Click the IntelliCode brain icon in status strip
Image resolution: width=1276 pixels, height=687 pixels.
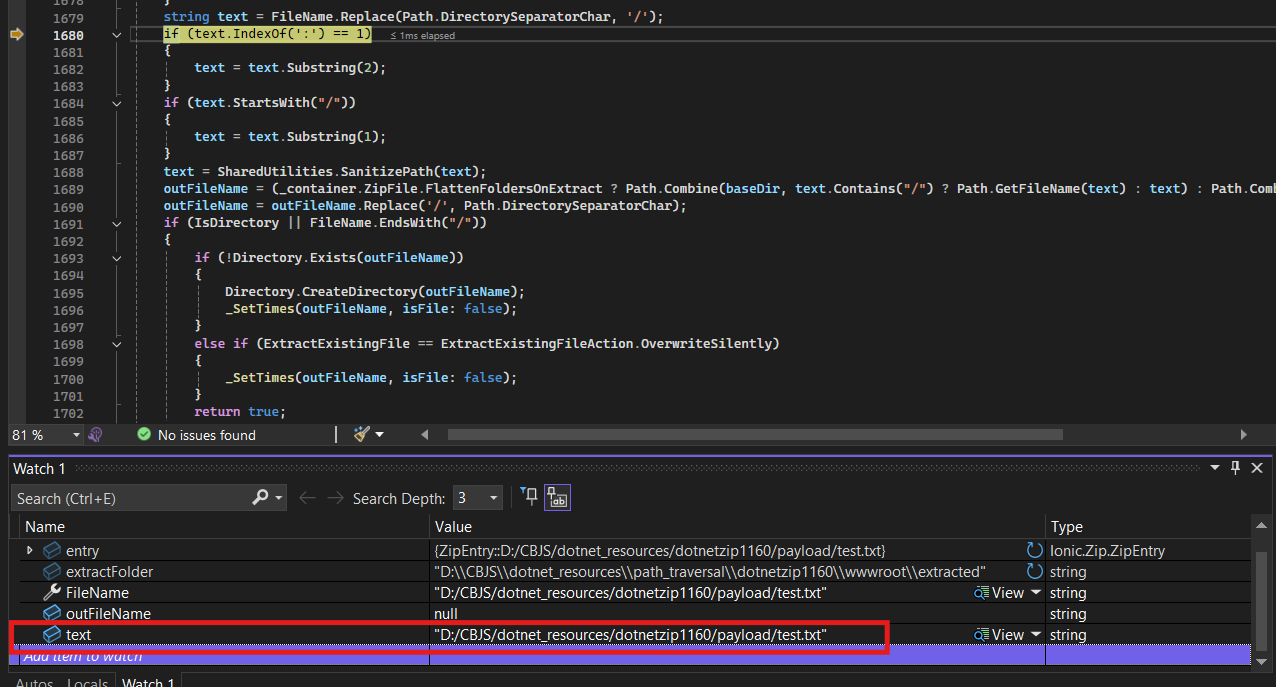point(96,435)
